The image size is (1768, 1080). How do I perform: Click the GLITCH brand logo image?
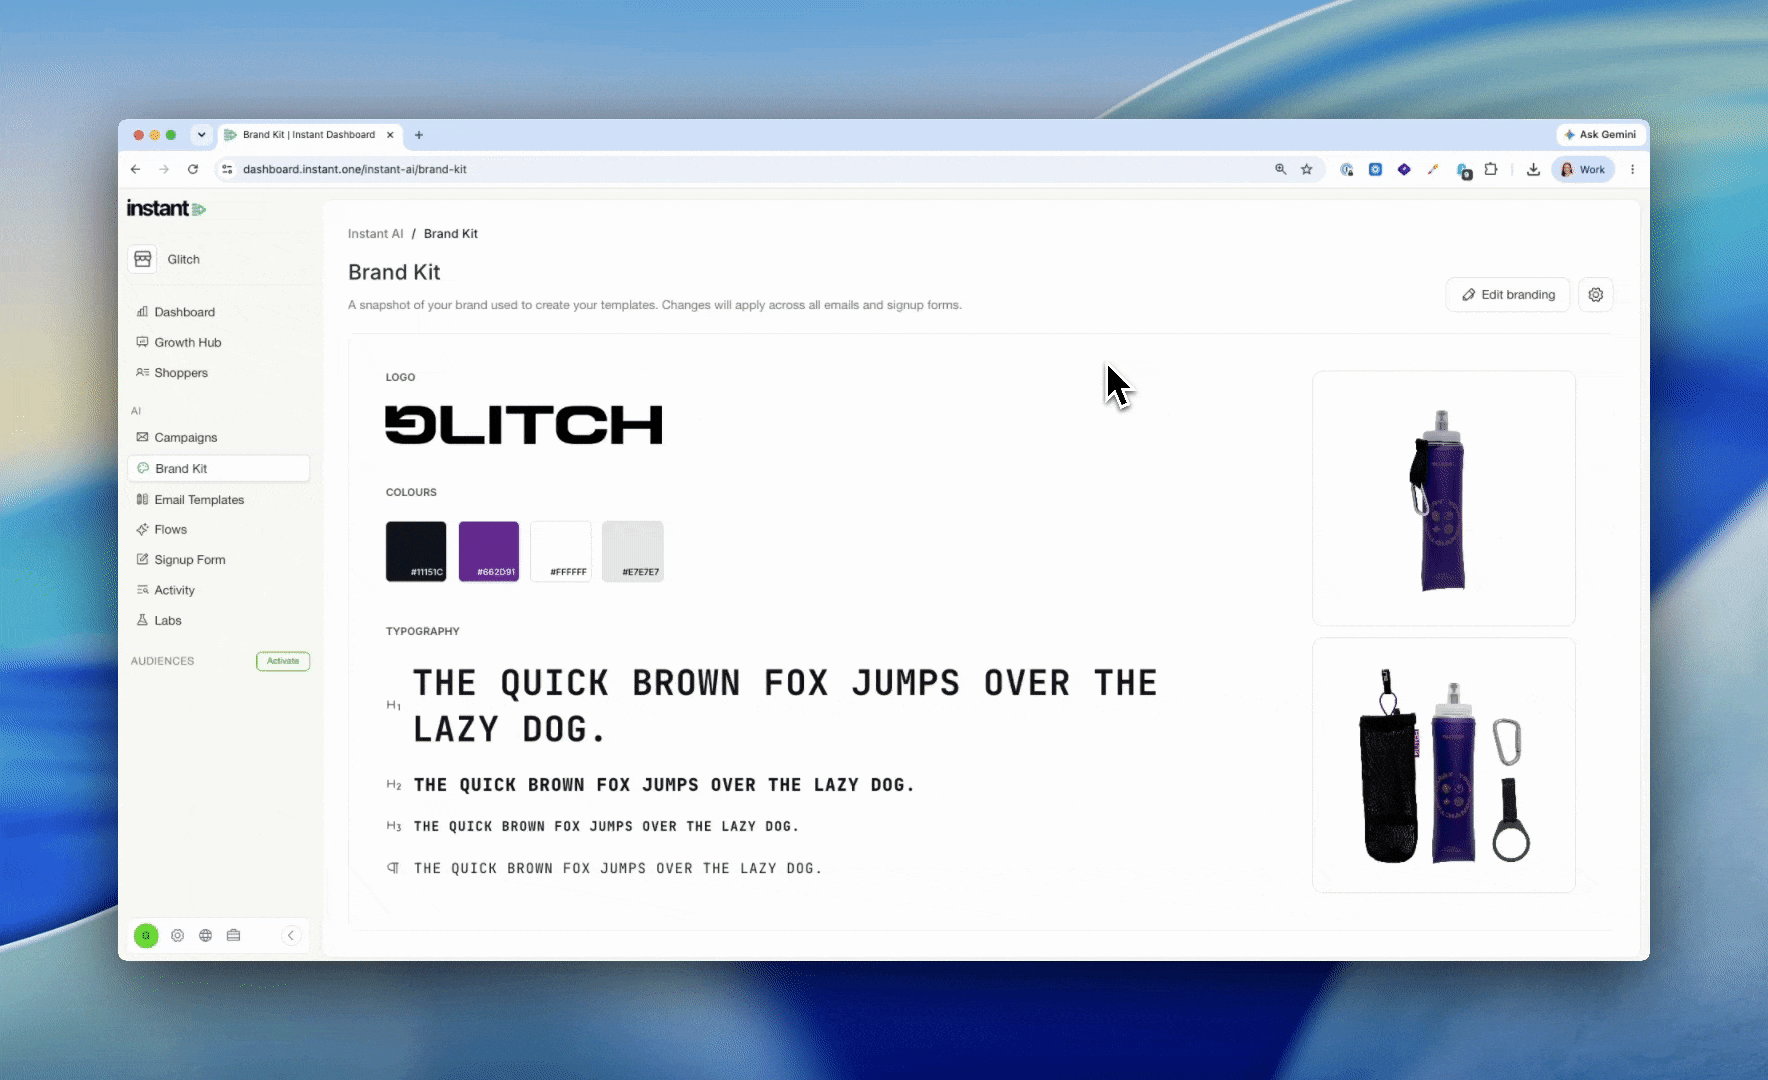[524, 425]
